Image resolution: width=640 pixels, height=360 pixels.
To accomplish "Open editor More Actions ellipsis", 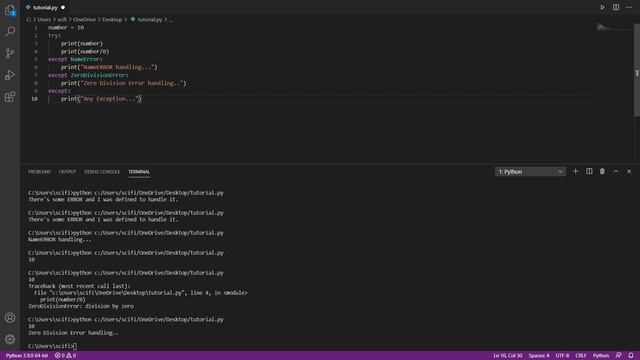I will tap(629, 7).
